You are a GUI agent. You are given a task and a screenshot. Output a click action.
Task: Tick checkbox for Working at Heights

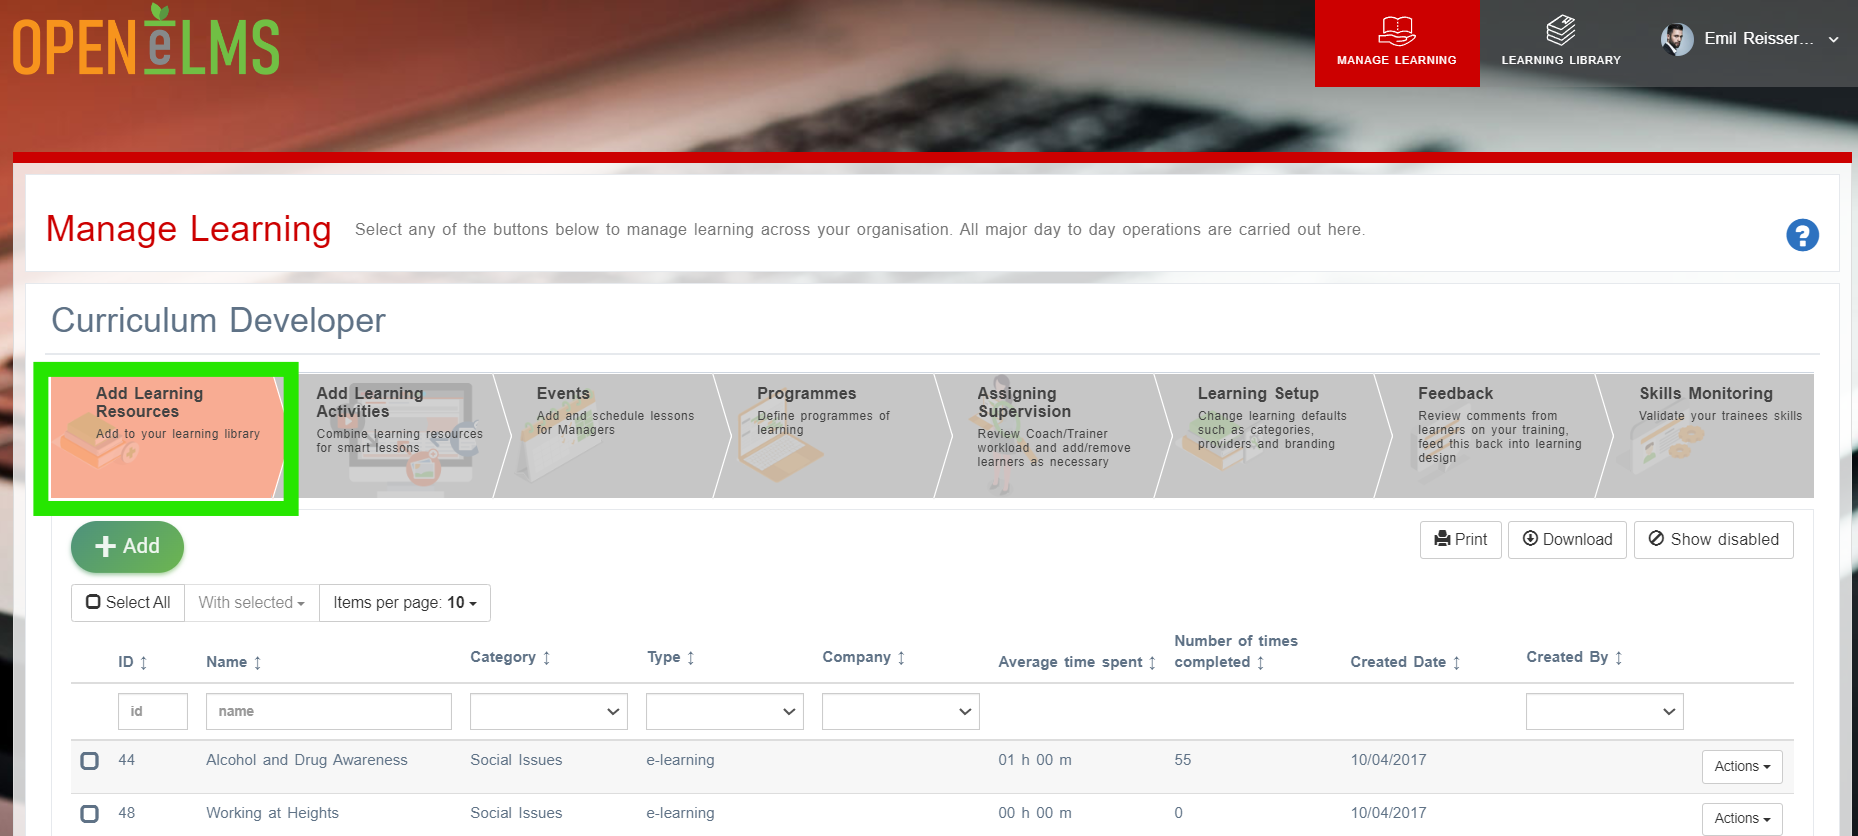point(90,814)
